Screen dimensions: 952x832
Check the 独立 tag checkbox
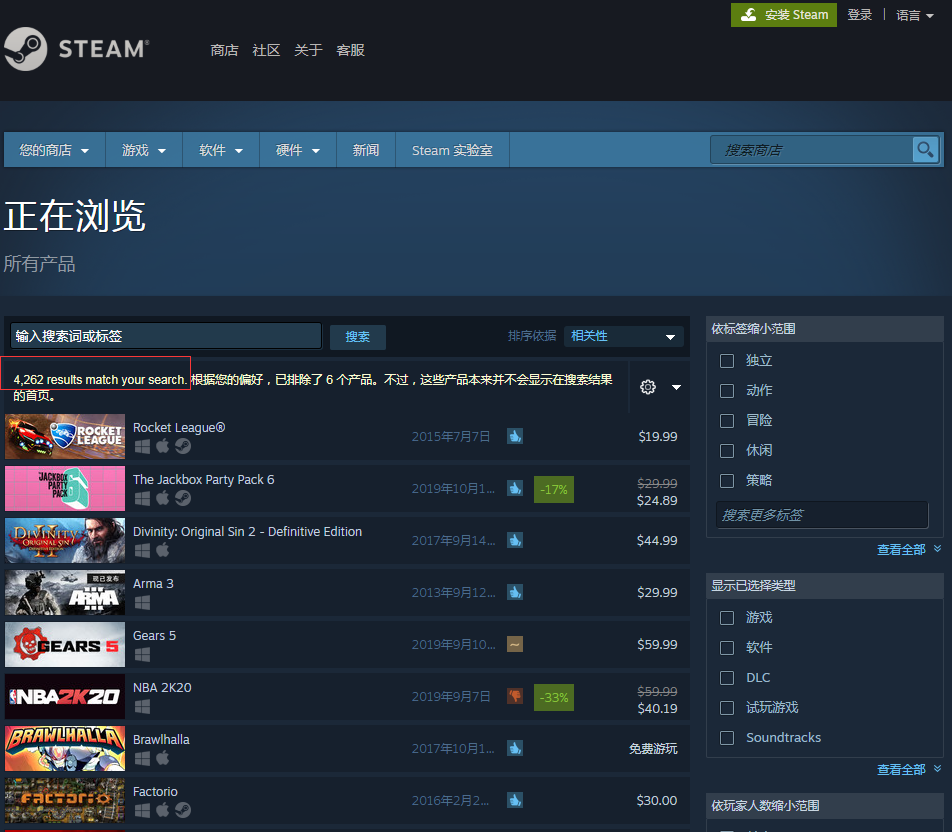tap(727, 361)
